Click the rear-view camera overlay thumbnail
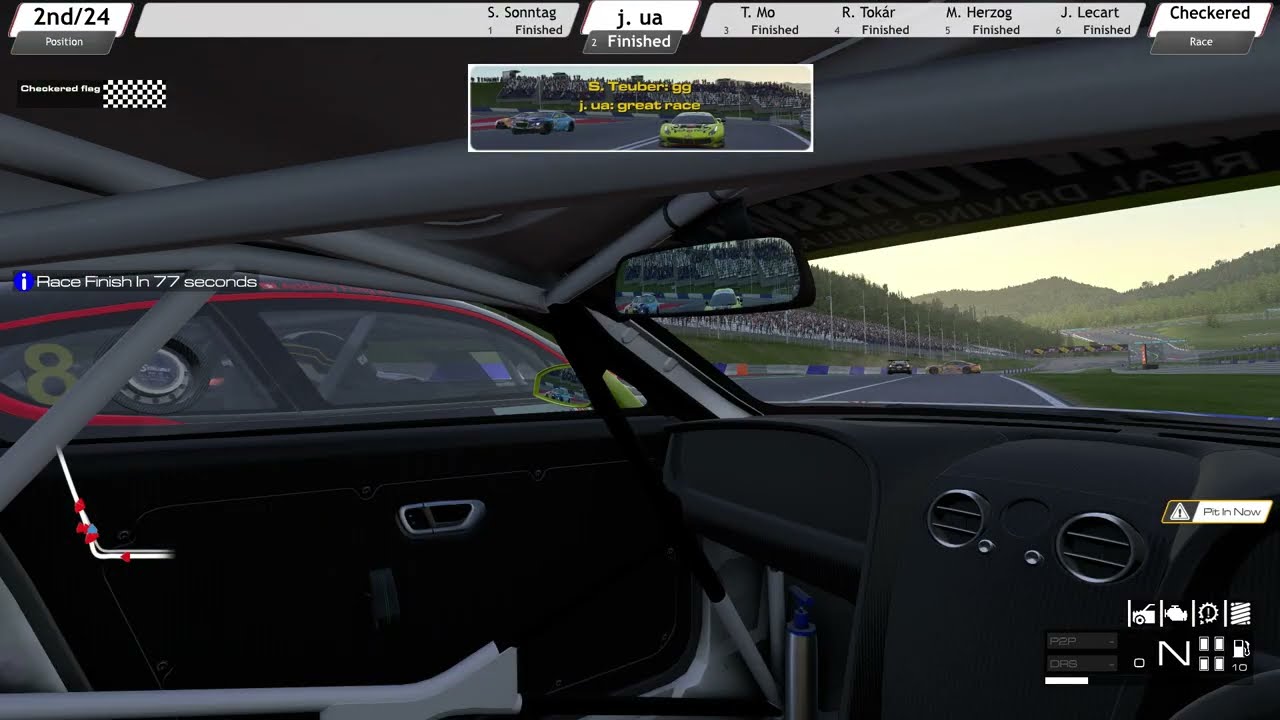This screenshot has height=720, width=1280. pyautogui.click(x=640, y=108)
